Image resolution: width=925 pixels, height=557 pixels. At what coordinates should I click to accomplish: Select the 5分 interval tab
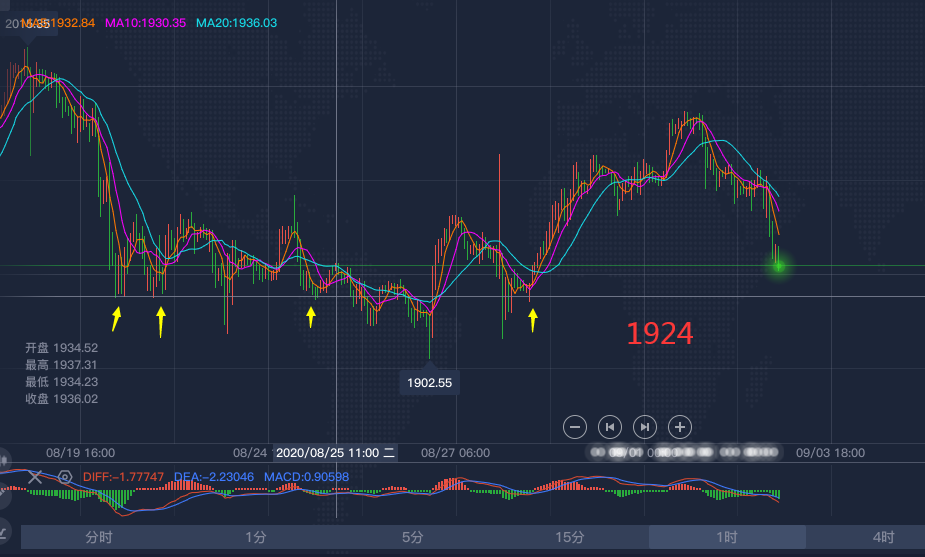pos(413,537)
